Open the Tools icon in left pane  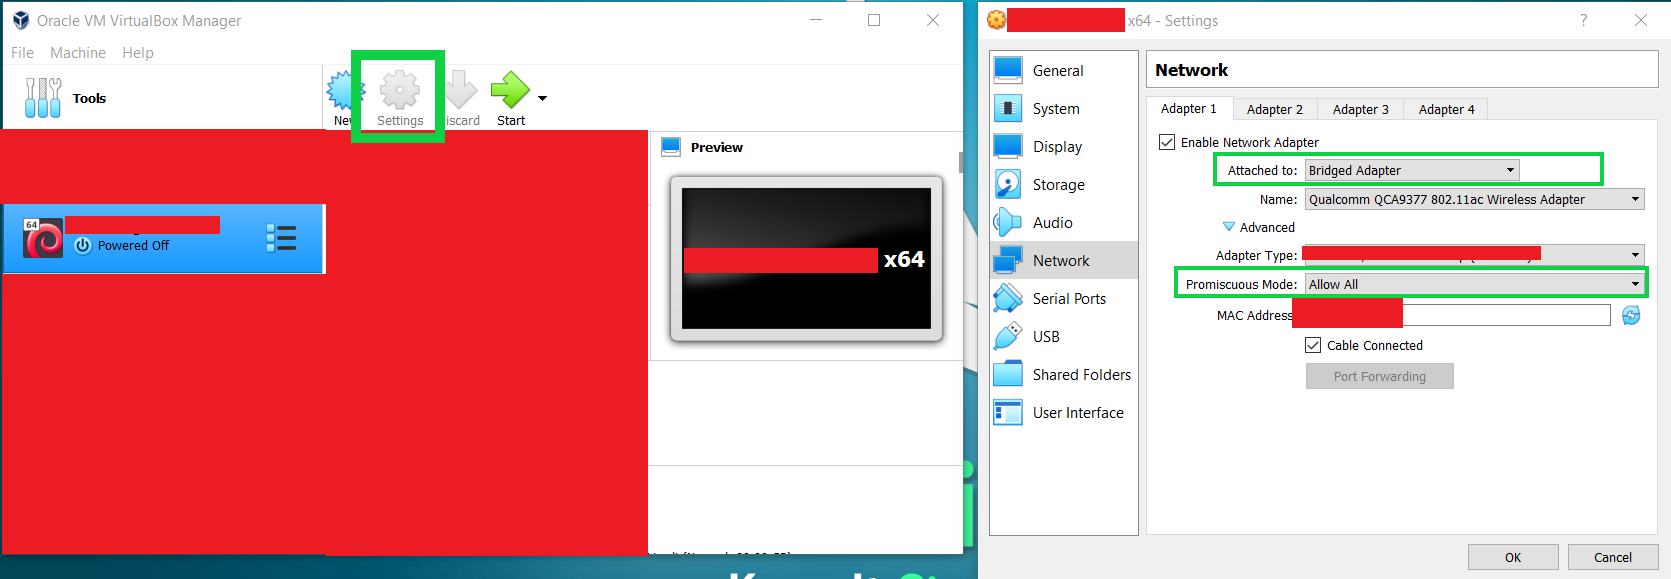tap(43, 98)
